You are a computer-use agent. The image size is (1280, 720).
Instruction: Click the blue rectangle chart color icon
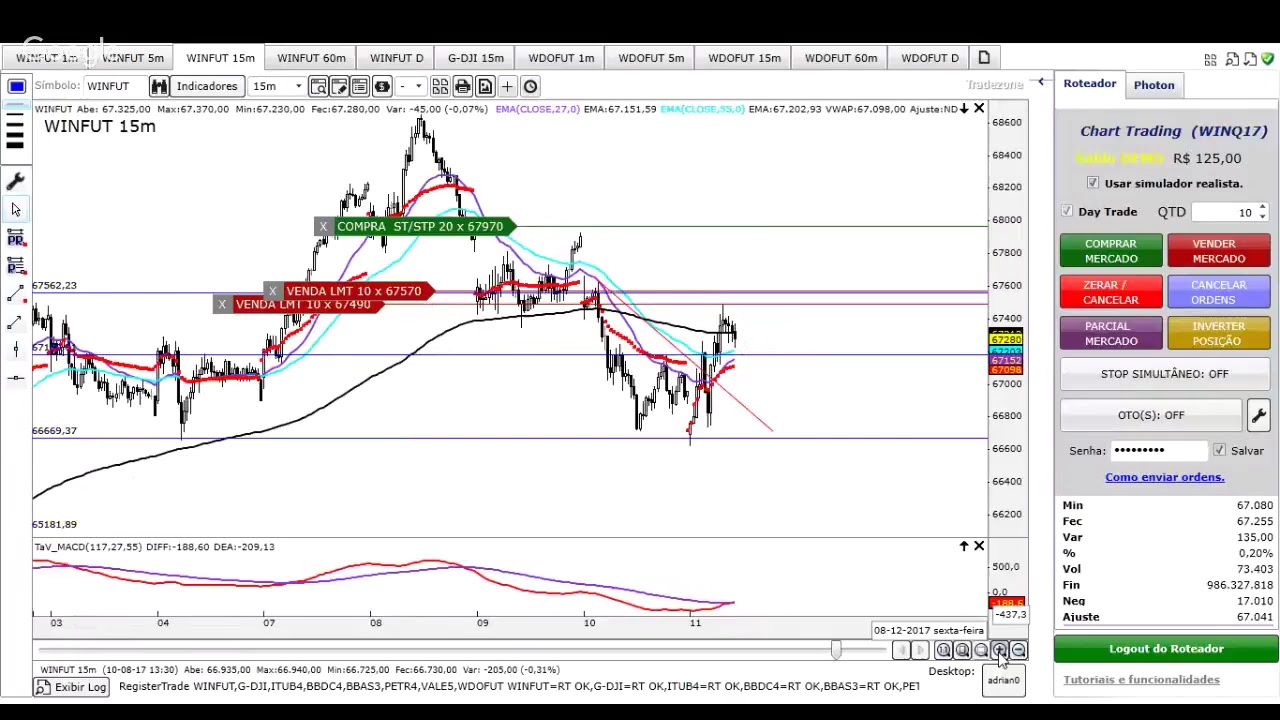tap(16, 86)
